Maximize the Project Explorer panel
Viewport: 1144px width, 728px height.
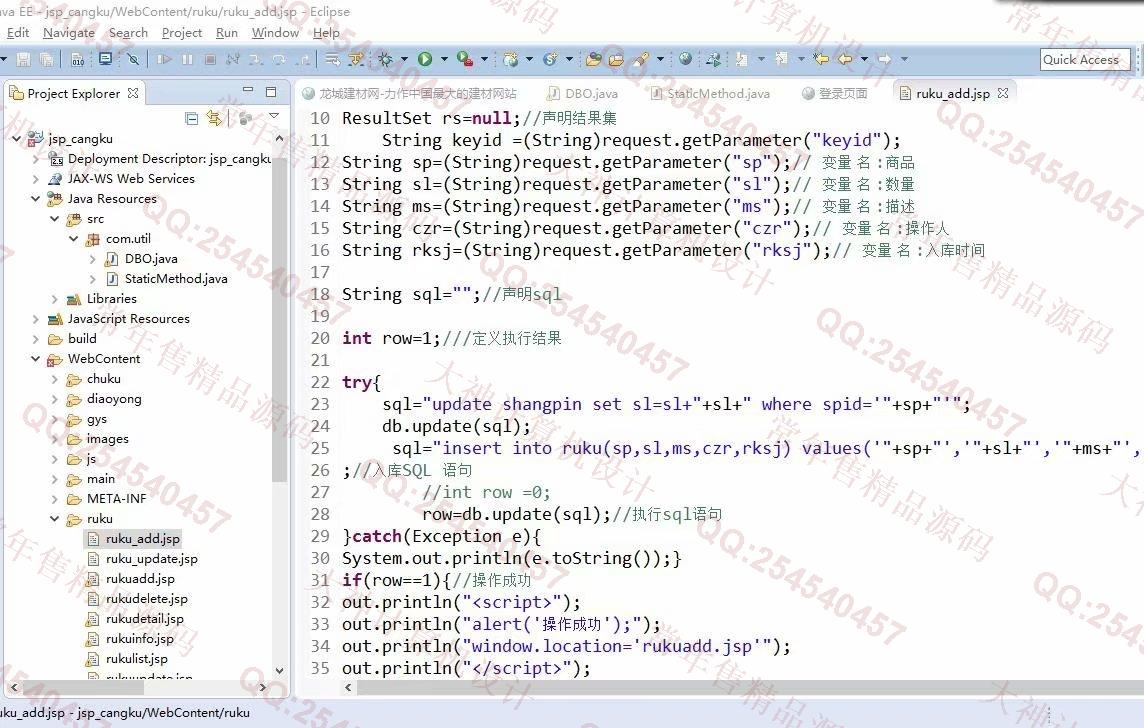click(271, 92)
